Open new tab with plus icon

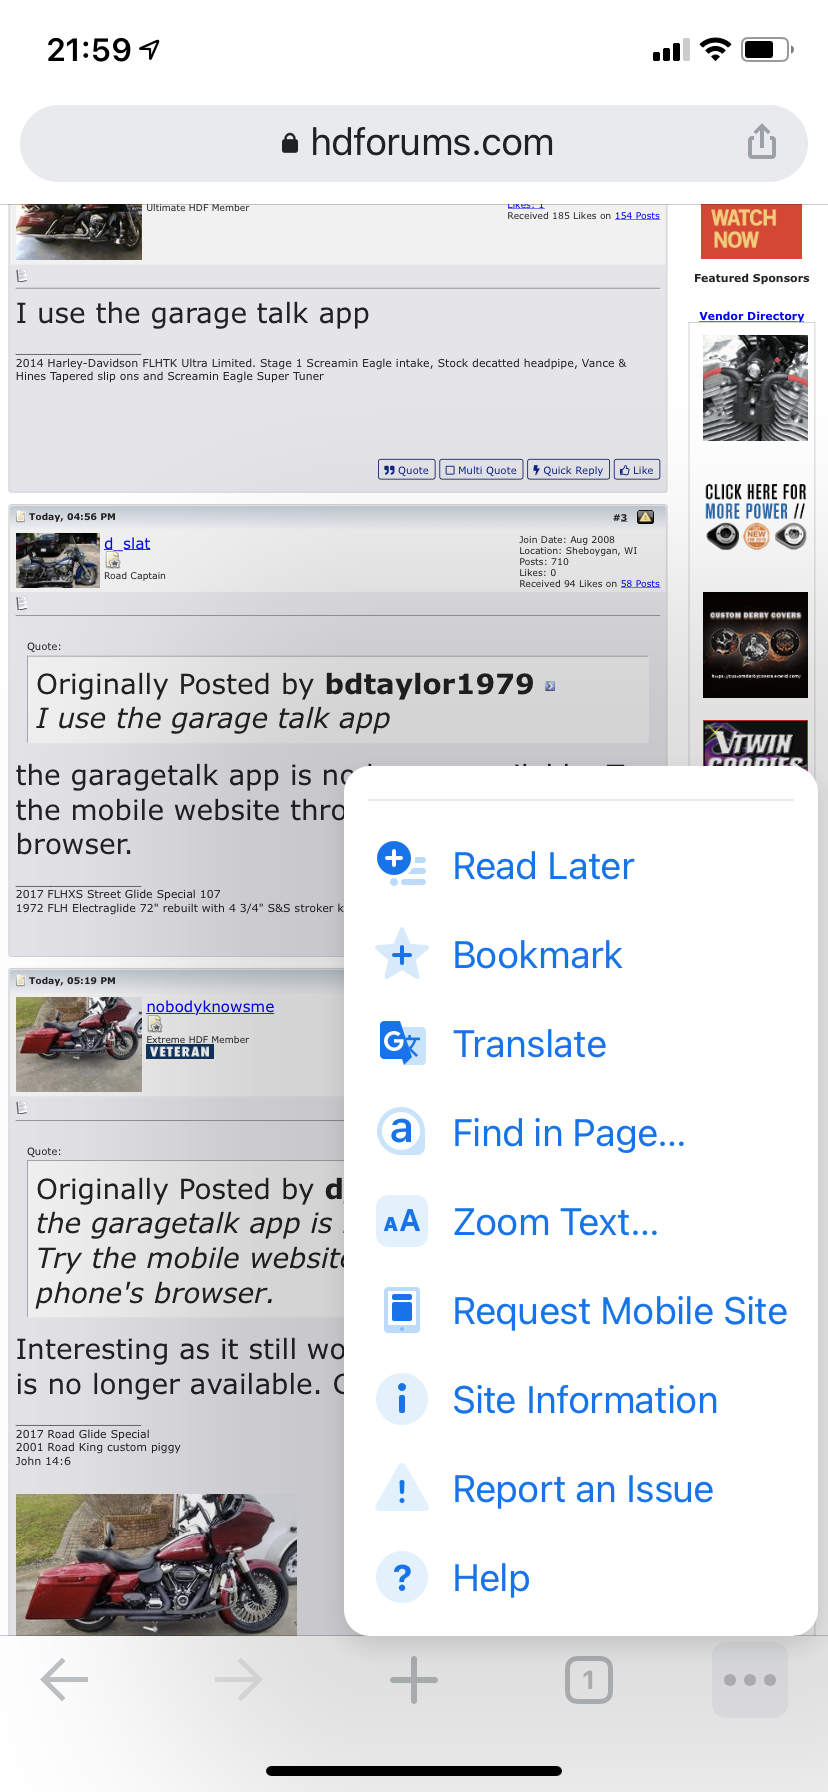coord(413,1680)
